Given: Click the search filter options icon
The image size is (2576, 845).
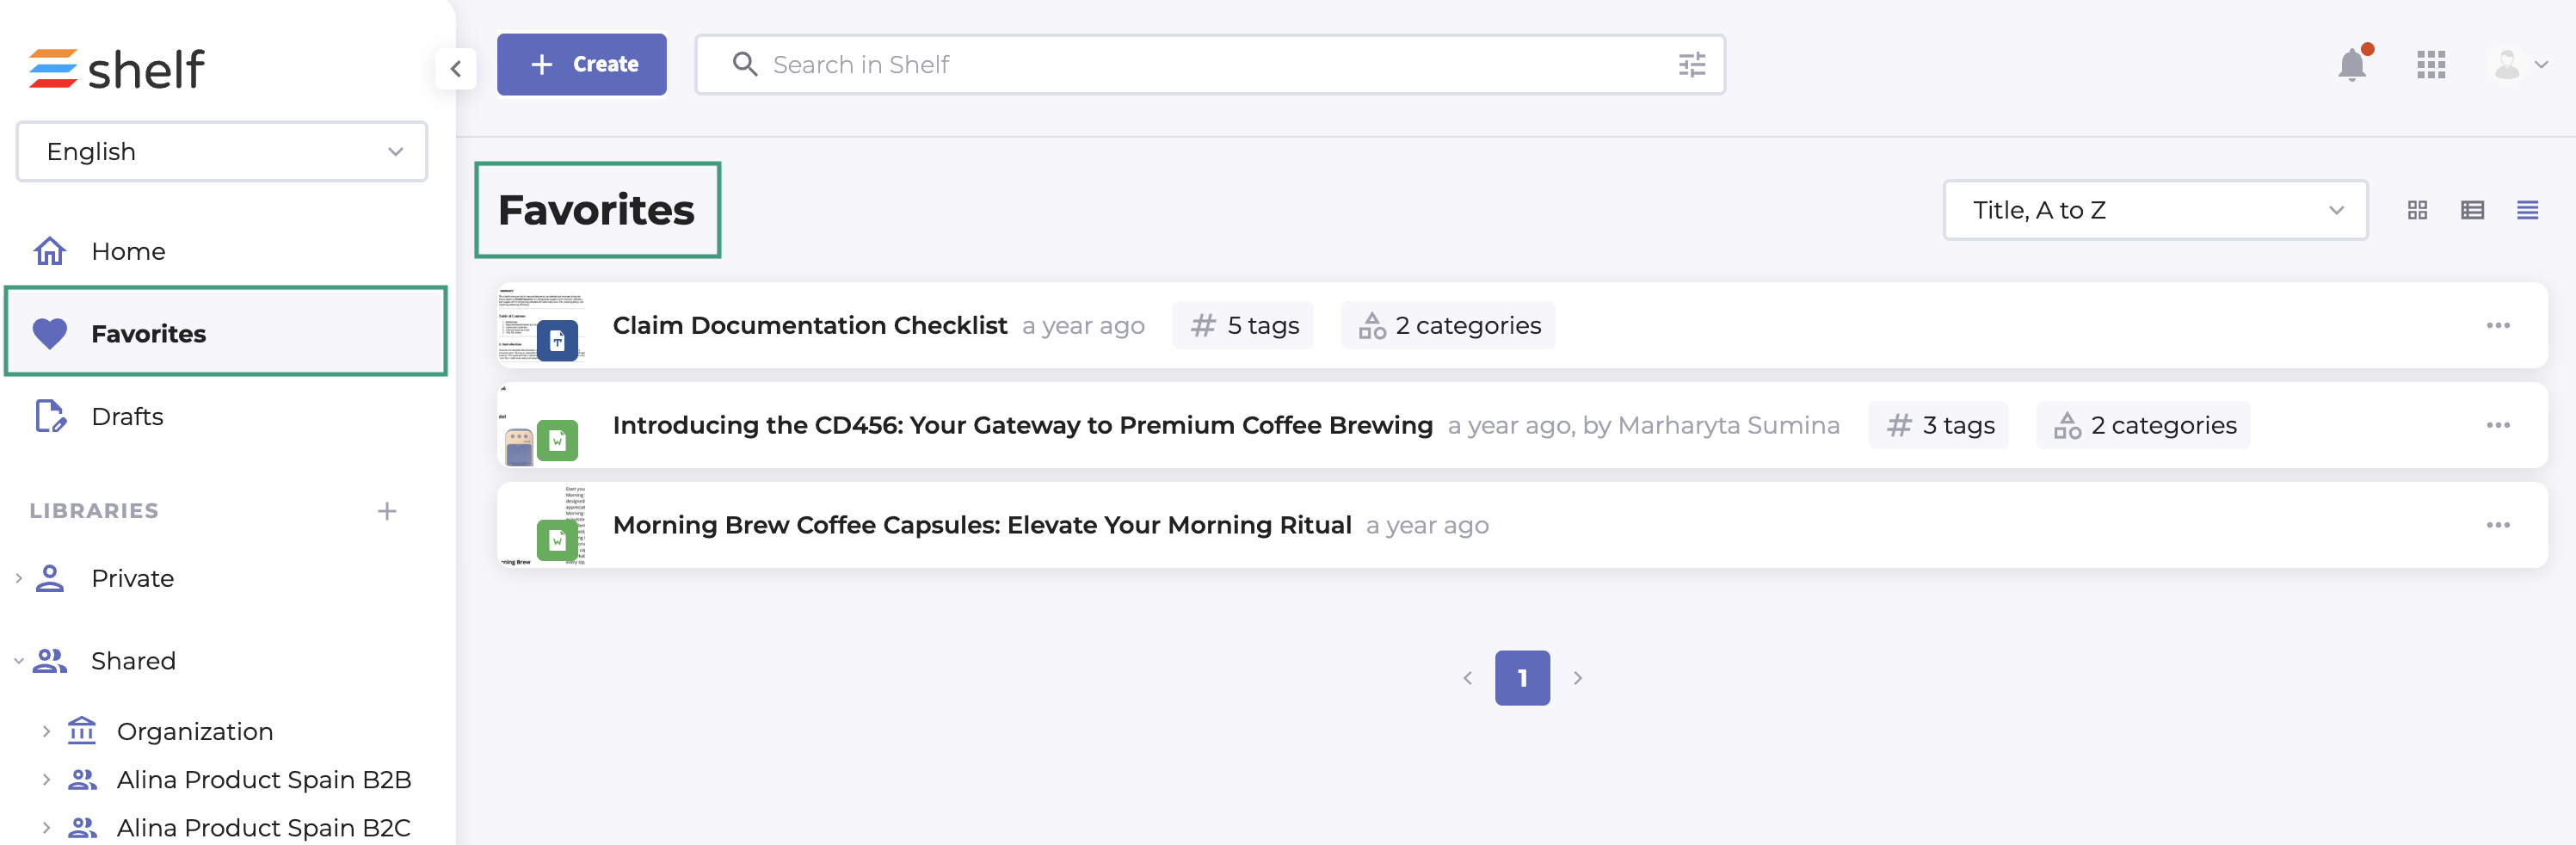Looking at the screenshot, I should pos(1691,66).
